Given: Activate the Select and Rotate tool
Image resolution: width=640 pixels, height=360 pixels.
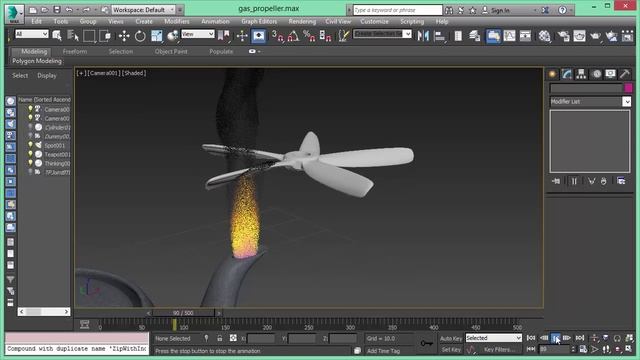Looking at the screenshot, I should click(140, 36).
